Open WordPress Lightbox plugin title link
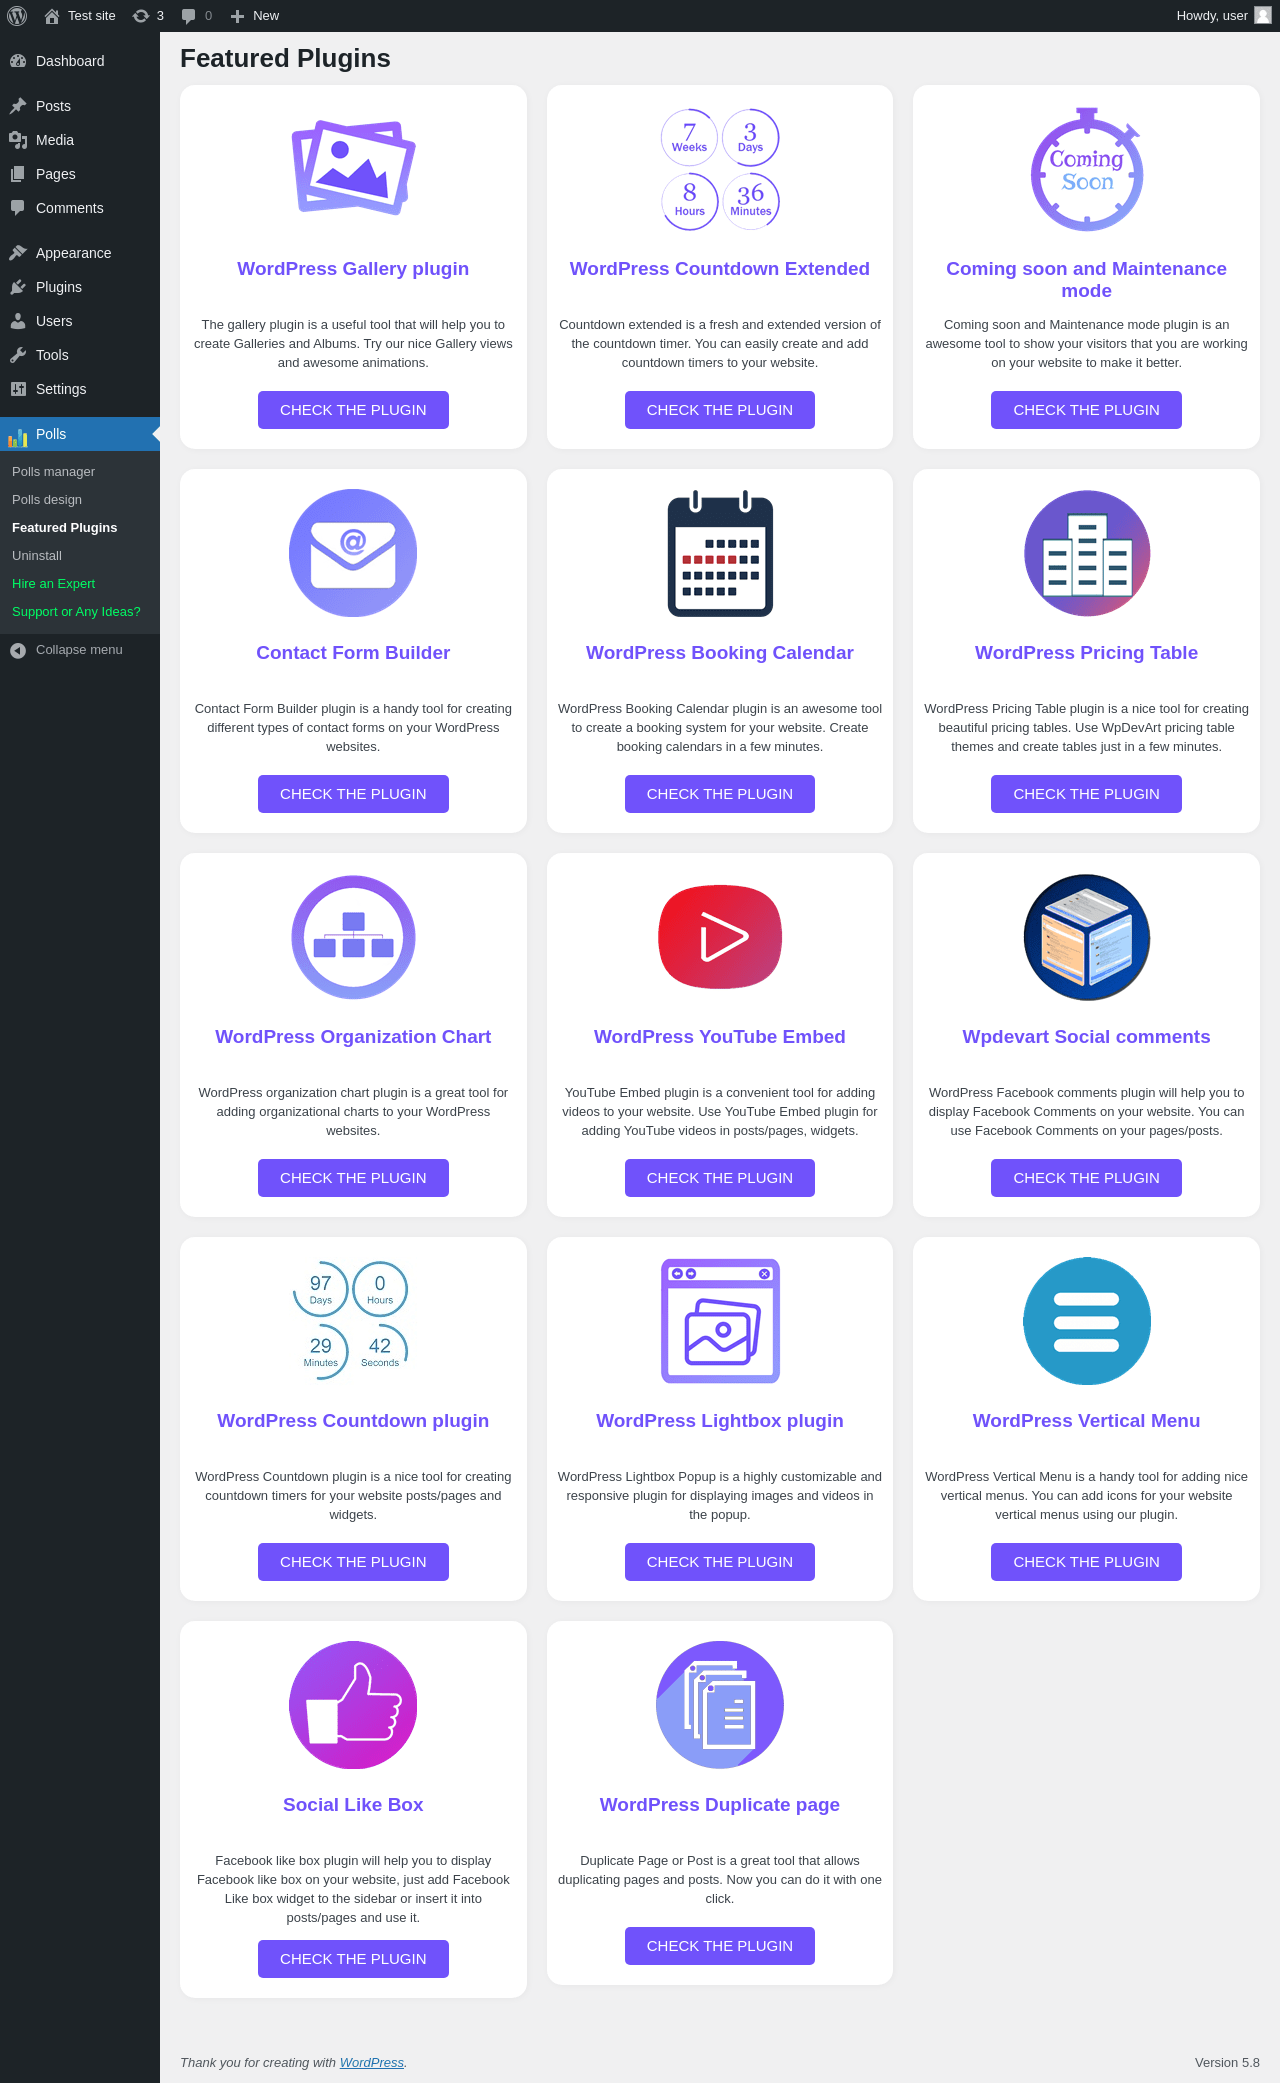This screenshot has height=2083, width=1280. tap(720, 1421)
